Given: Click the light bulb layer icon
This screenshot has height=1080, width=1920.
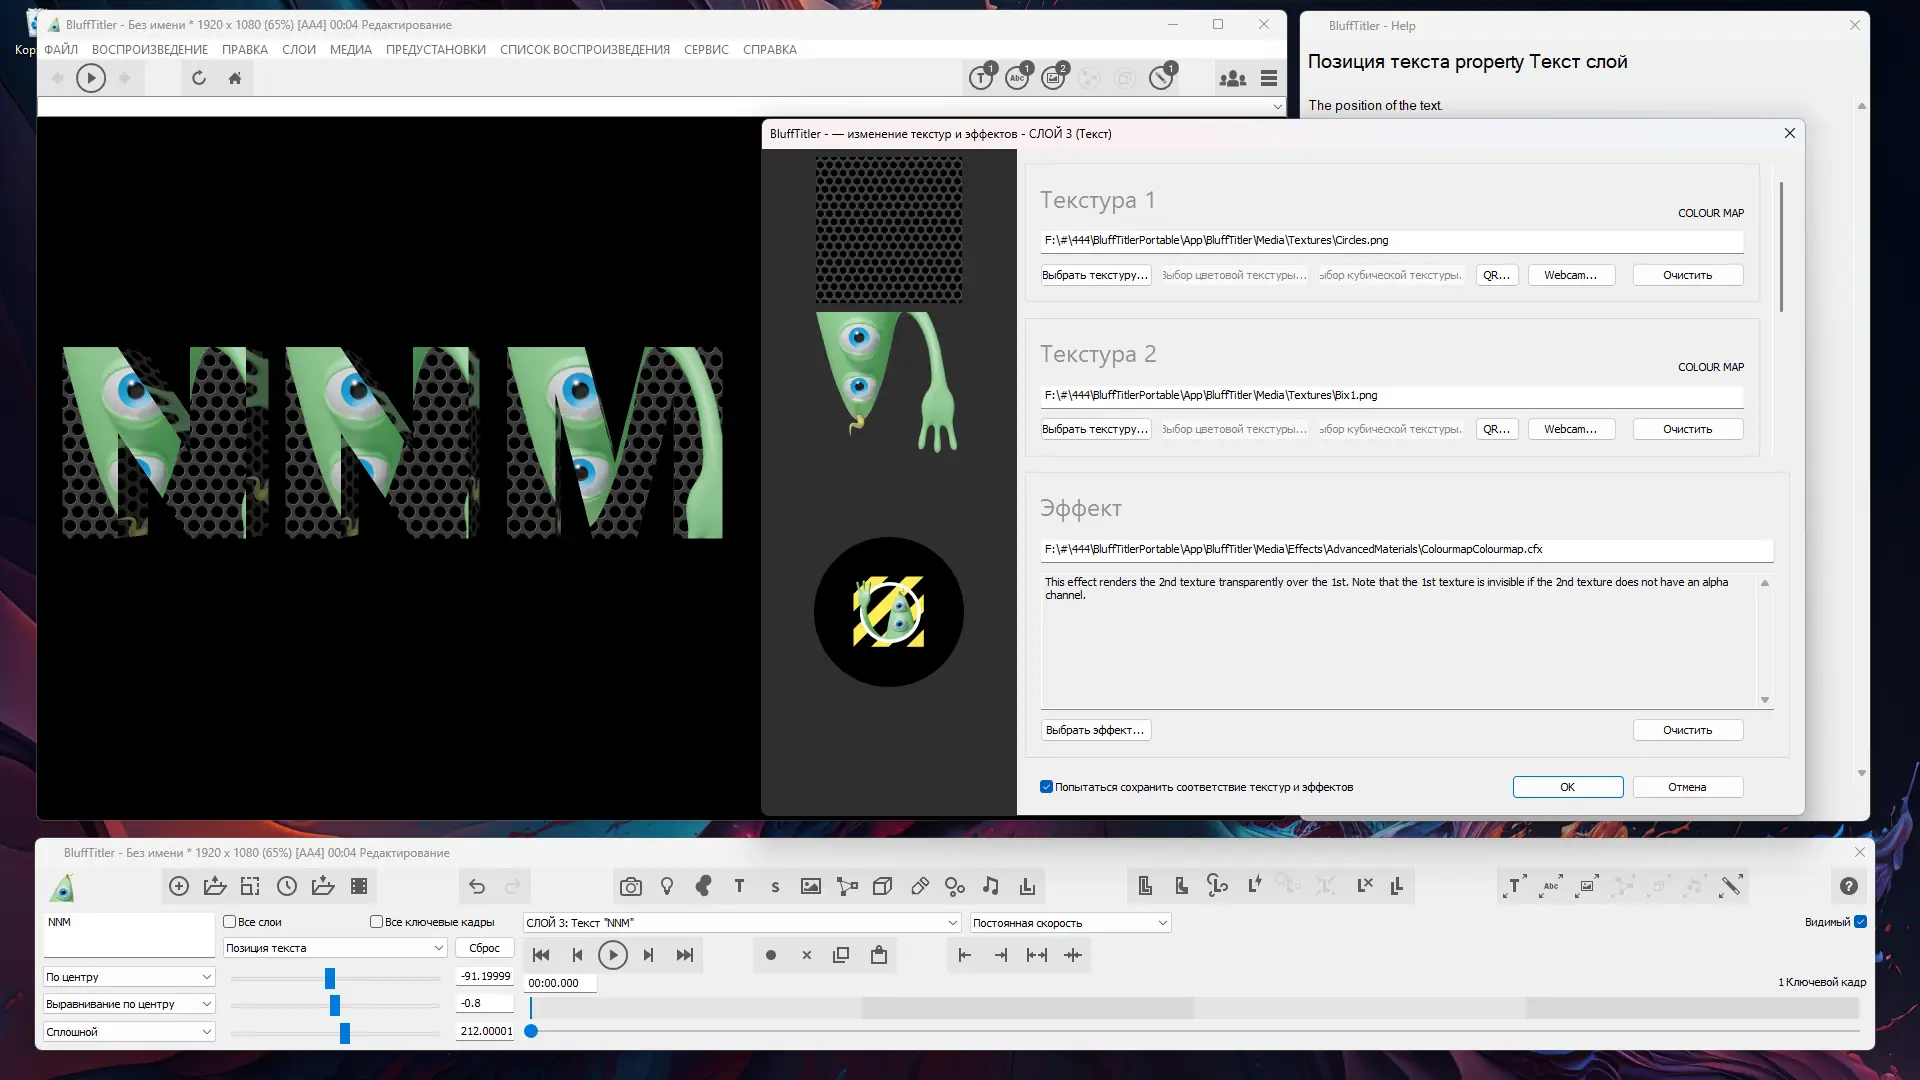Looking at the screenshot, I should coord(667,886).
